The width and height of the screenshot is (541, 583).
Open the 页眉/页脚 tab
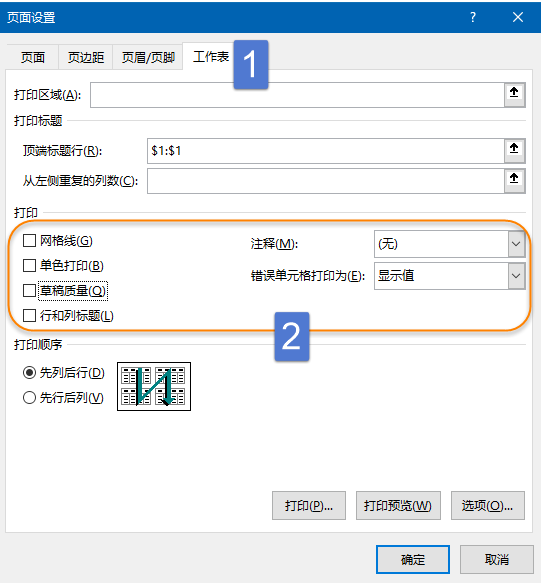pyautogui.click(x=148, y=57)
